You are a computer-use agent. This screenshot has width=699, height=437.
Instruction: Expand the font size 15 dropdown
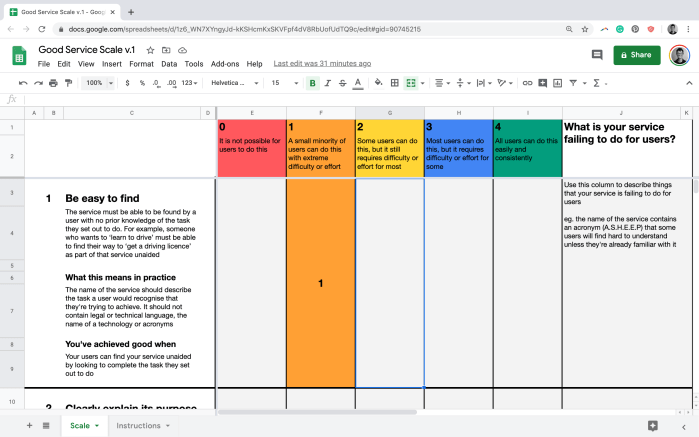pos(284,83)
